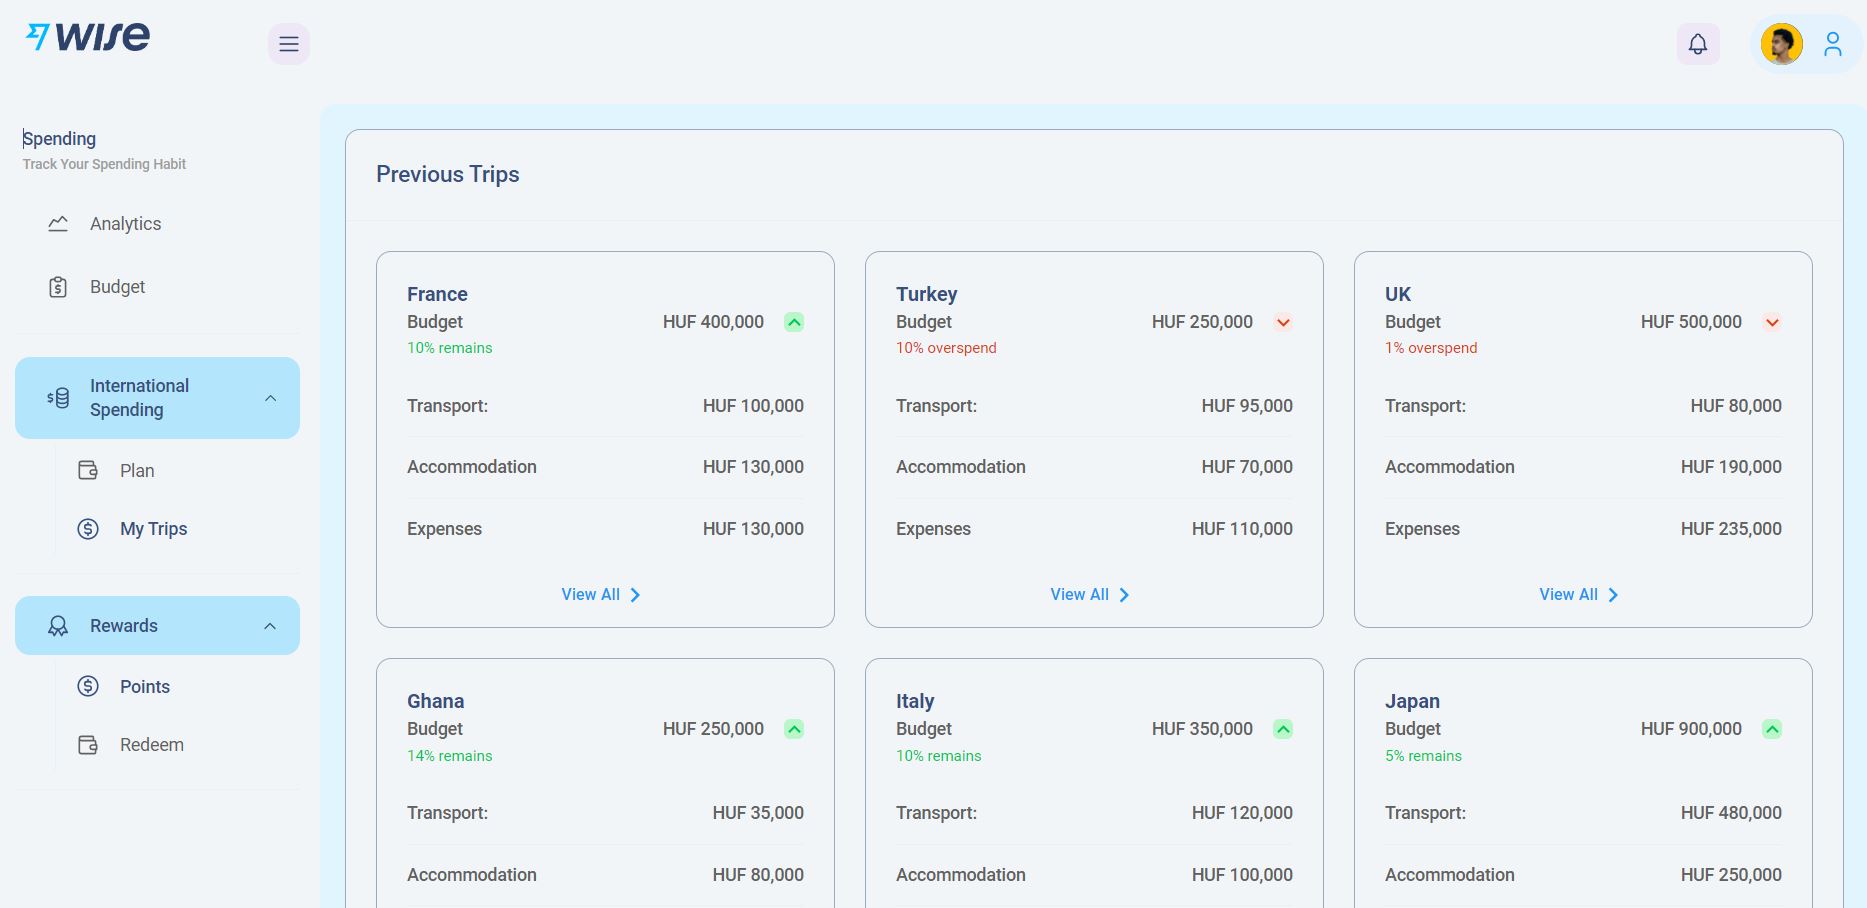Collapse the Rewards section chevron
This screenshot has width=1867, height=908.
pos(270,626)
